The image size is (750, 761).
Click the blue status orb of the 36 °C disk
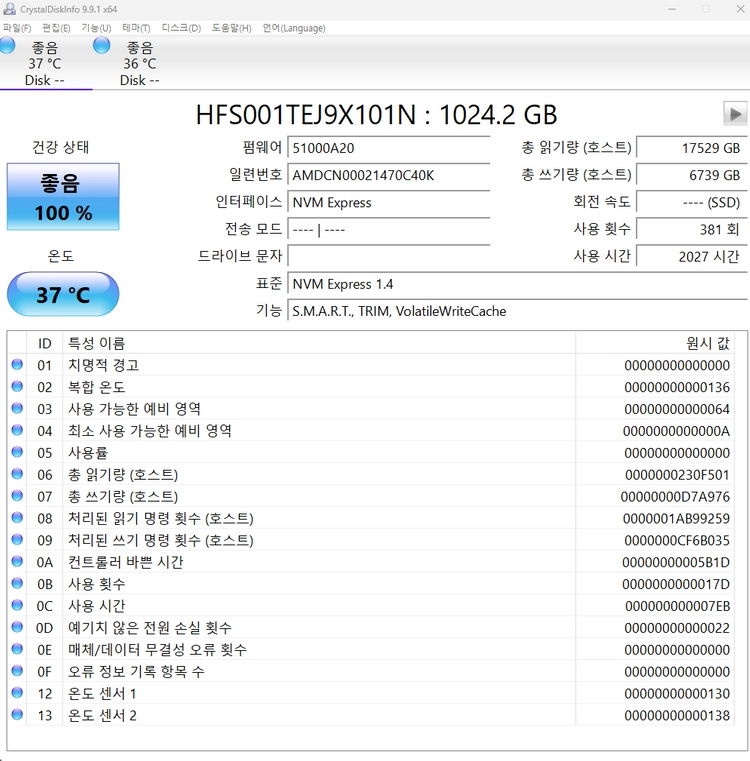pos(101,46)
